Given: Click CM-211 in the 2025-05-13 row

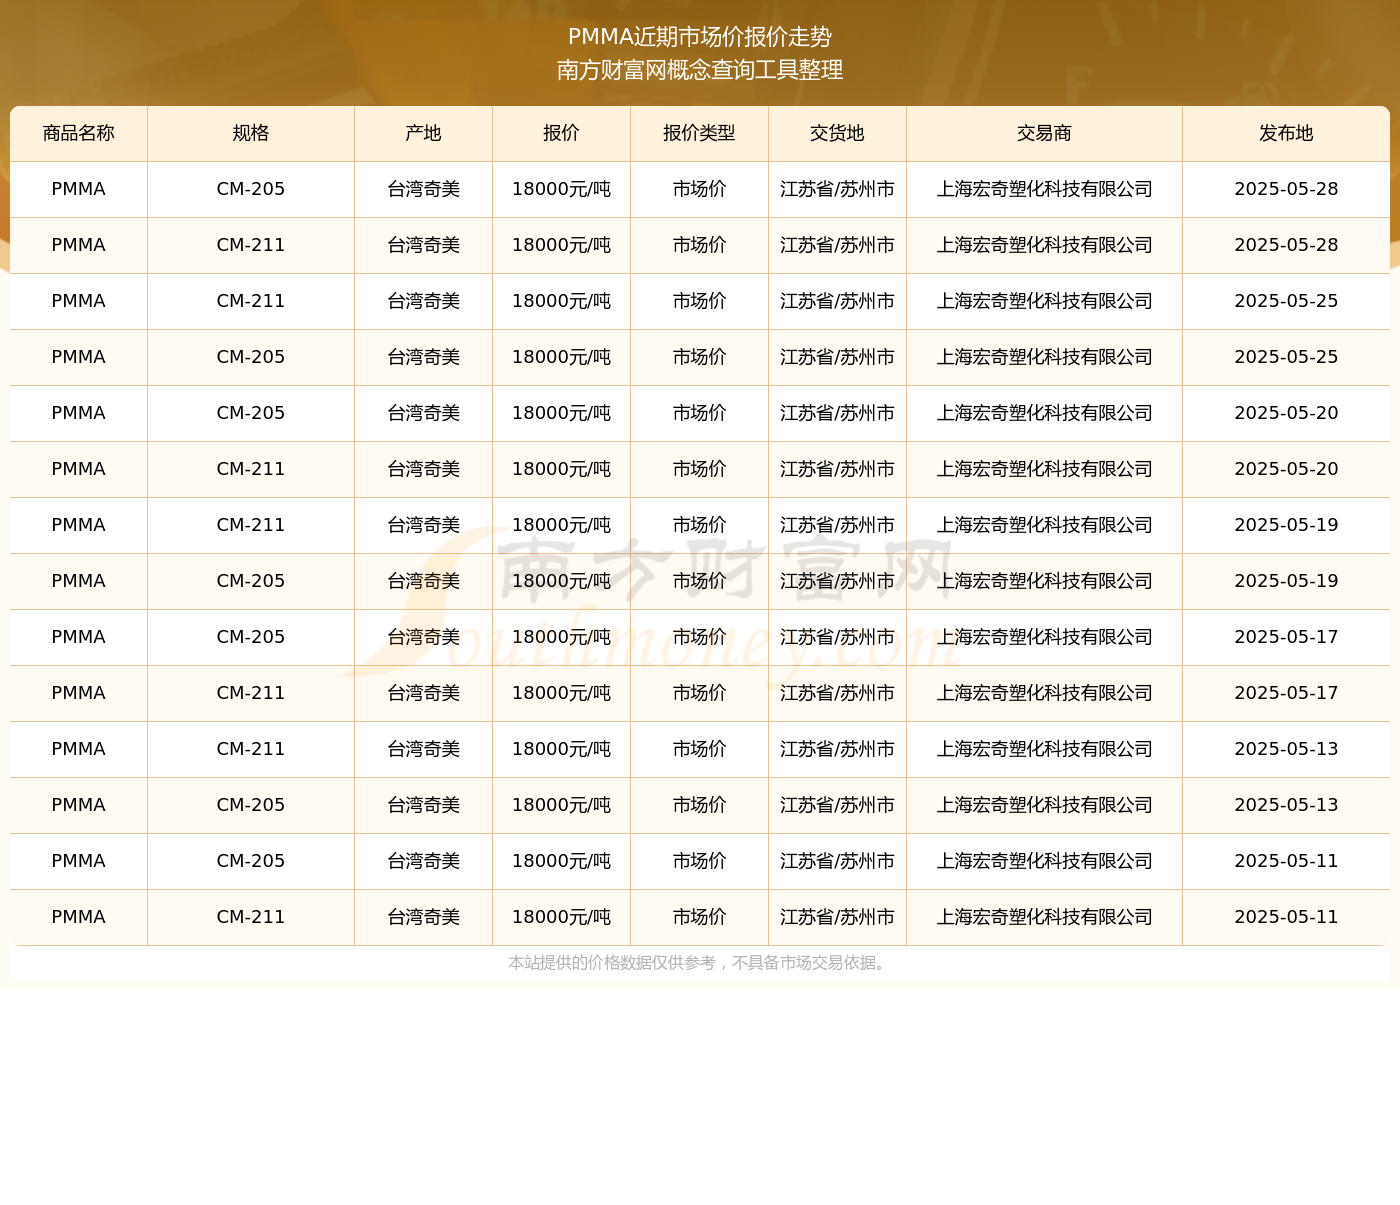Looking at the screenshot, I should (251, 749).
